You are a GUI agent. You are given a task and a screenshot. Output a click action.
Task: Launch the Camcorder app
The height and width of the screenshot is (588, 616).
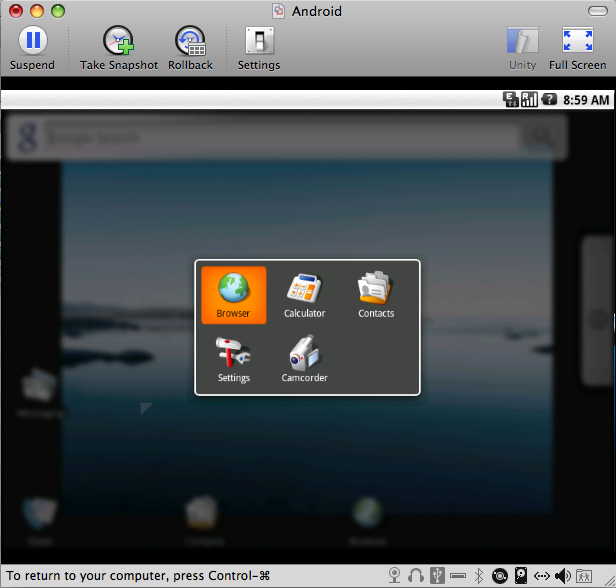point(304,359)
